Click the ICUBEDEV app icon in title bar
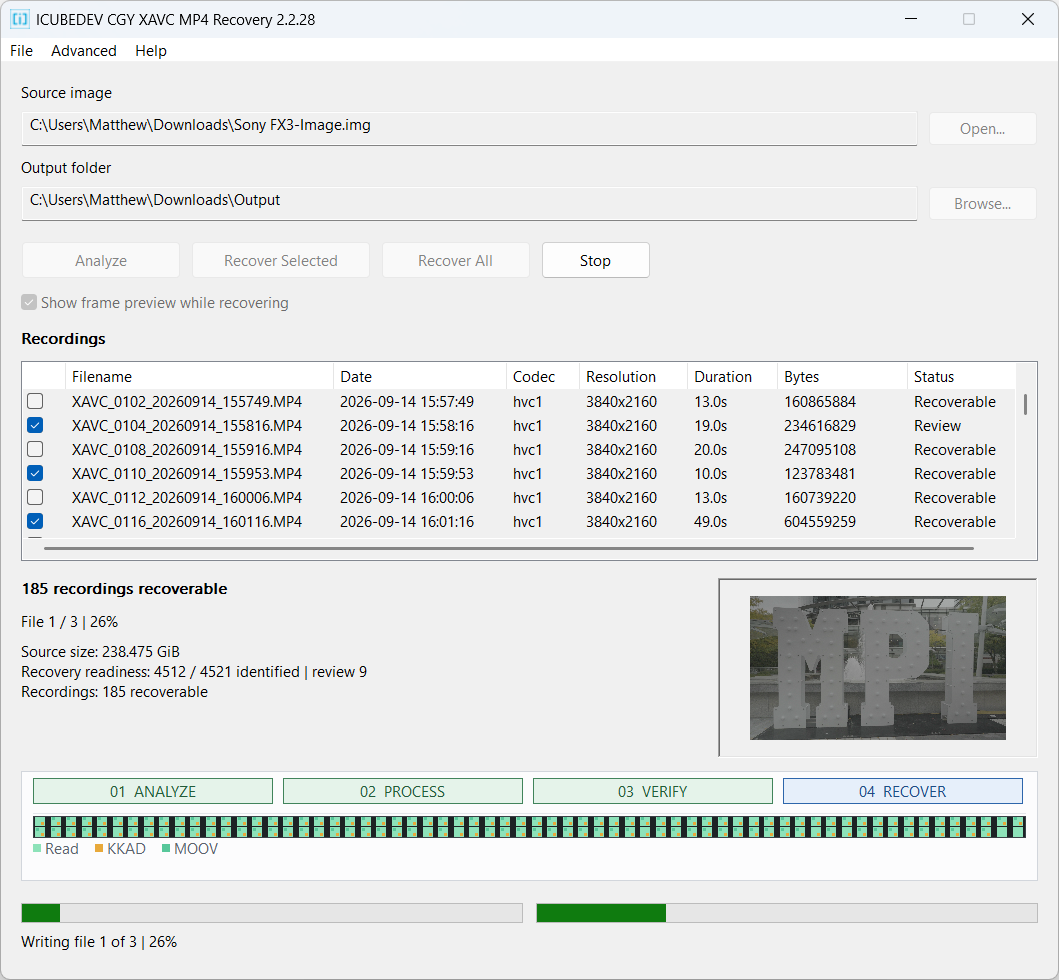 20,19
